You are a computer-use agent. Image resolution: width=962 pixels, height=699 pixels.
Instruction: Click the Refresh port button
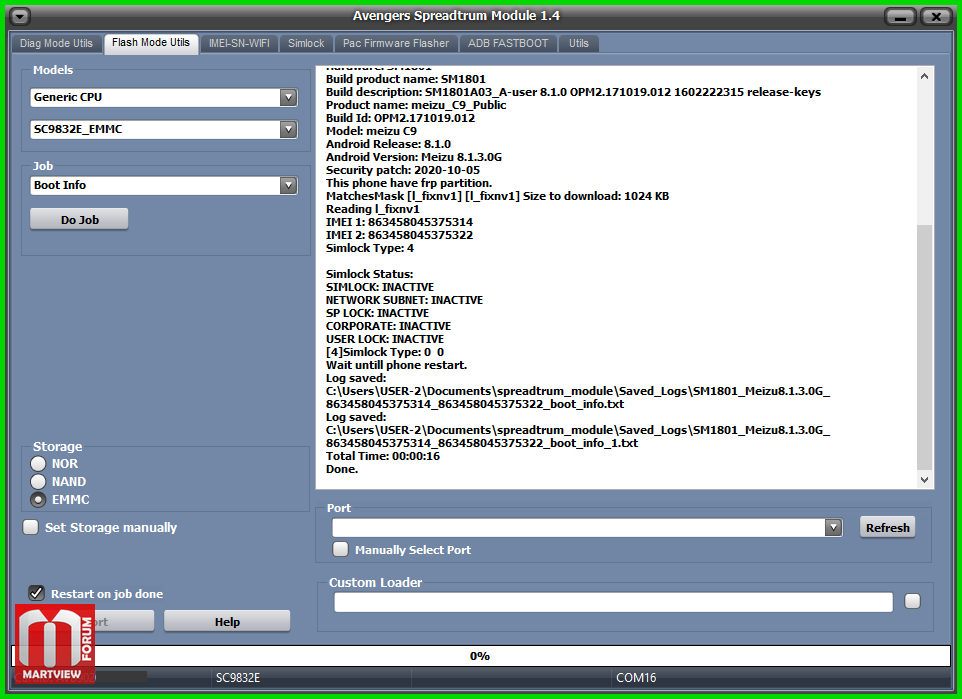point(887,528)
